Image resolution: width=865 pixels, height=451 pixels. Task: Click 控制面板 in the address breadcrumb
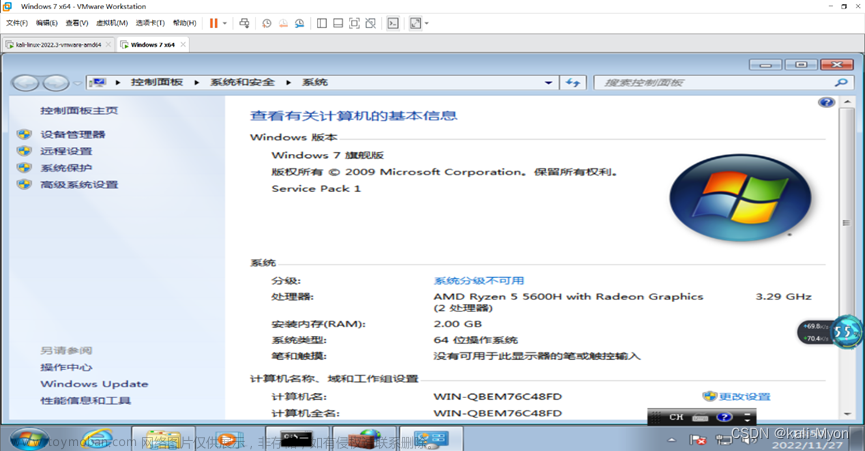tap(157, 82)
